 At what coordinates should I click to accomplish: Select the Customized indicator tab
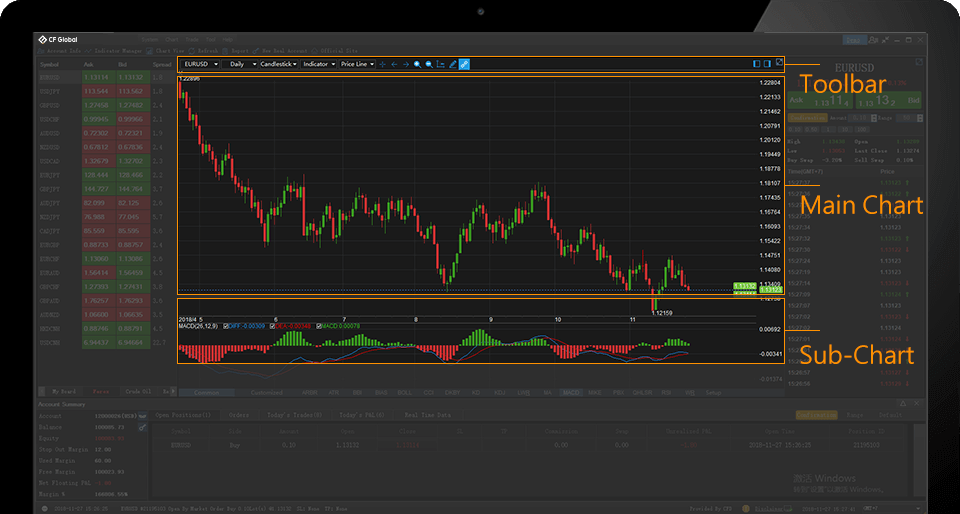267,393
